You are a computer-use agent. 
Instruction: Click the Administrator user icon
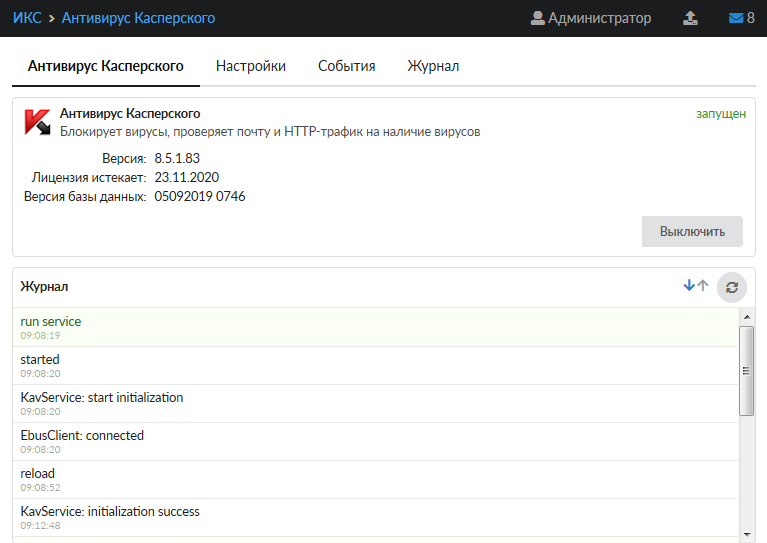click(538, 18)
